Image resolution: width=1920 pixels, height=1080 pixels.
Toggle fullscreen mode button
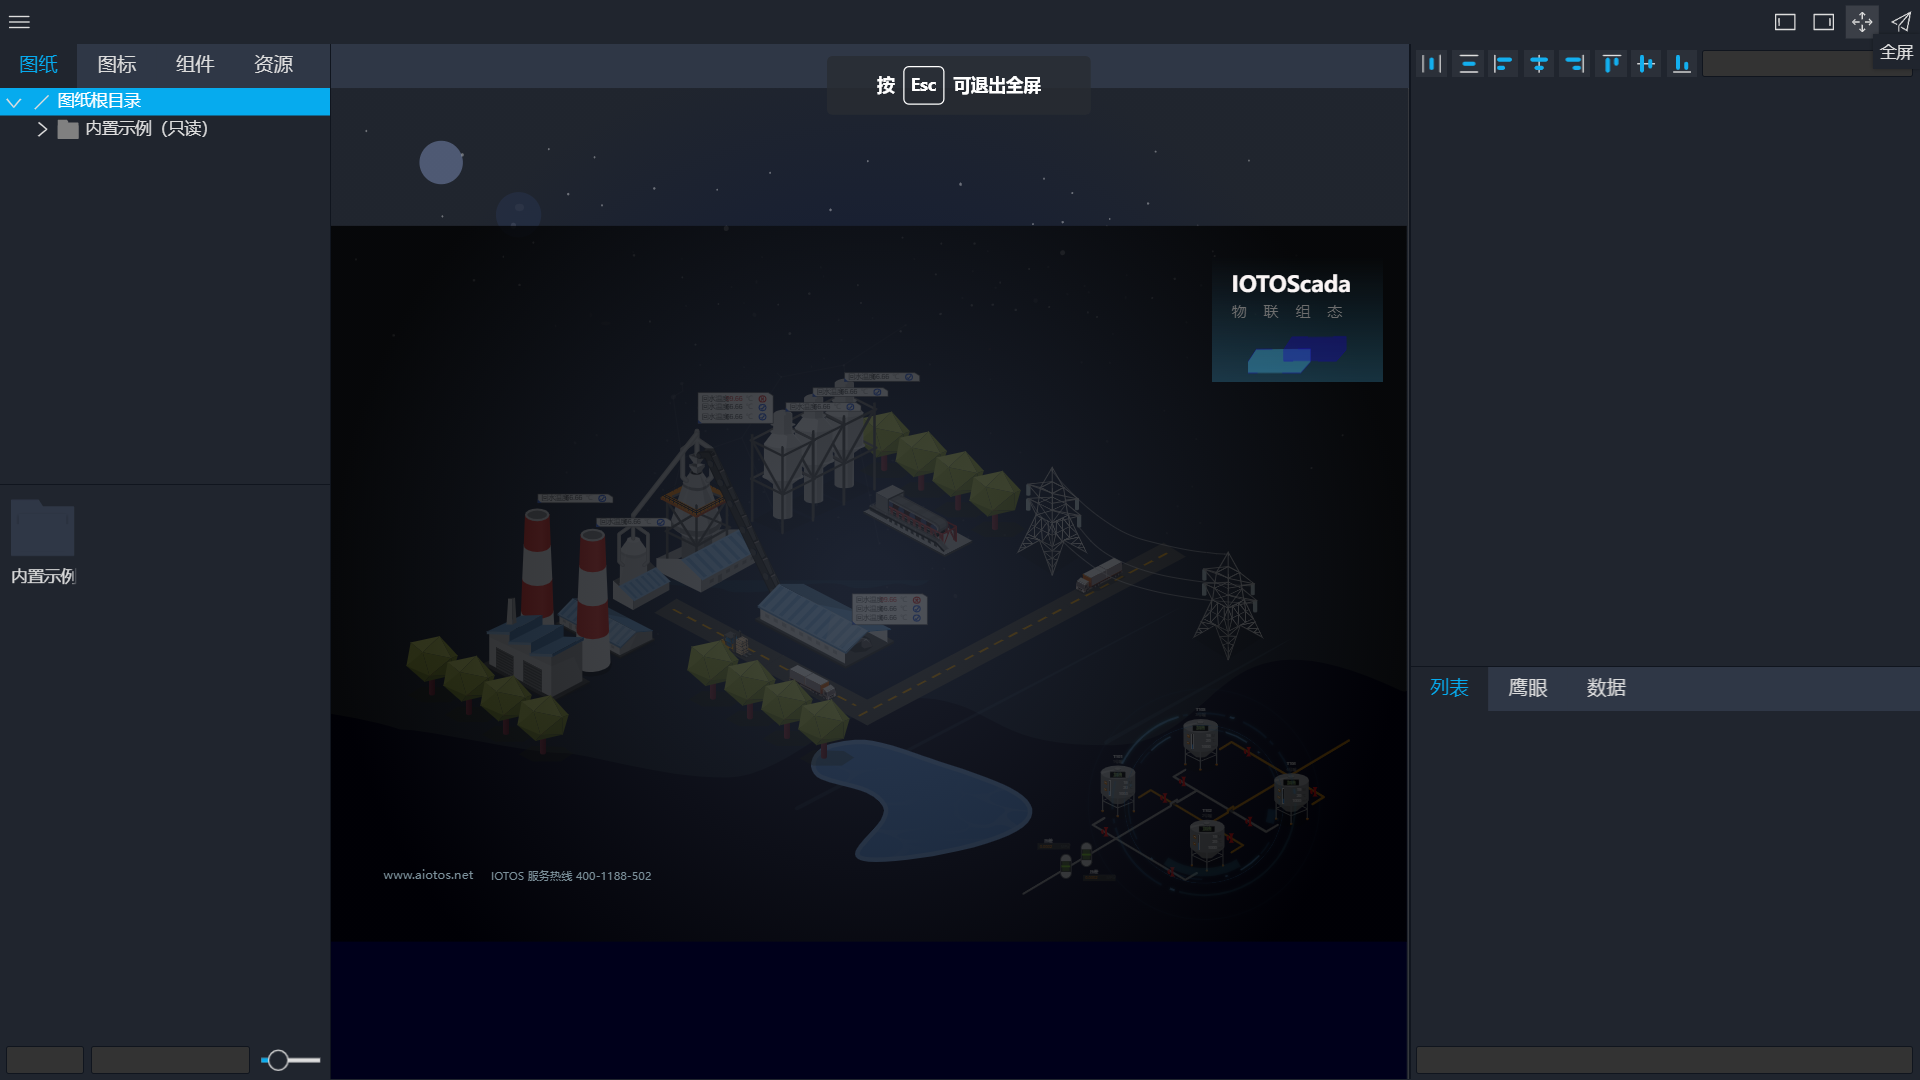1861,22
